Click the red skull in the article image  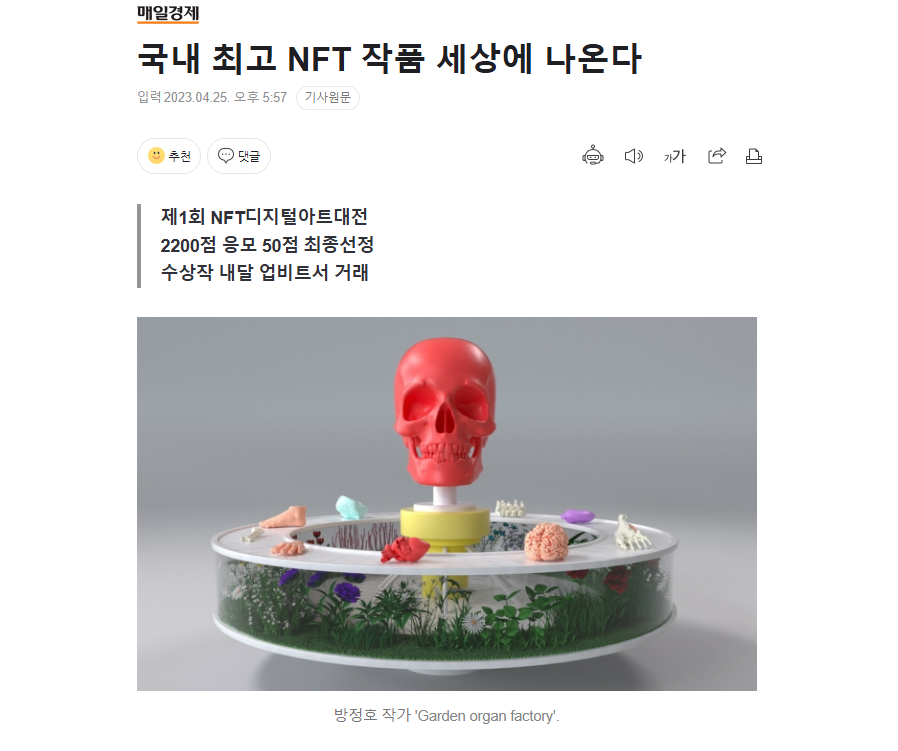pyautogui.click(x=444, y=411)
